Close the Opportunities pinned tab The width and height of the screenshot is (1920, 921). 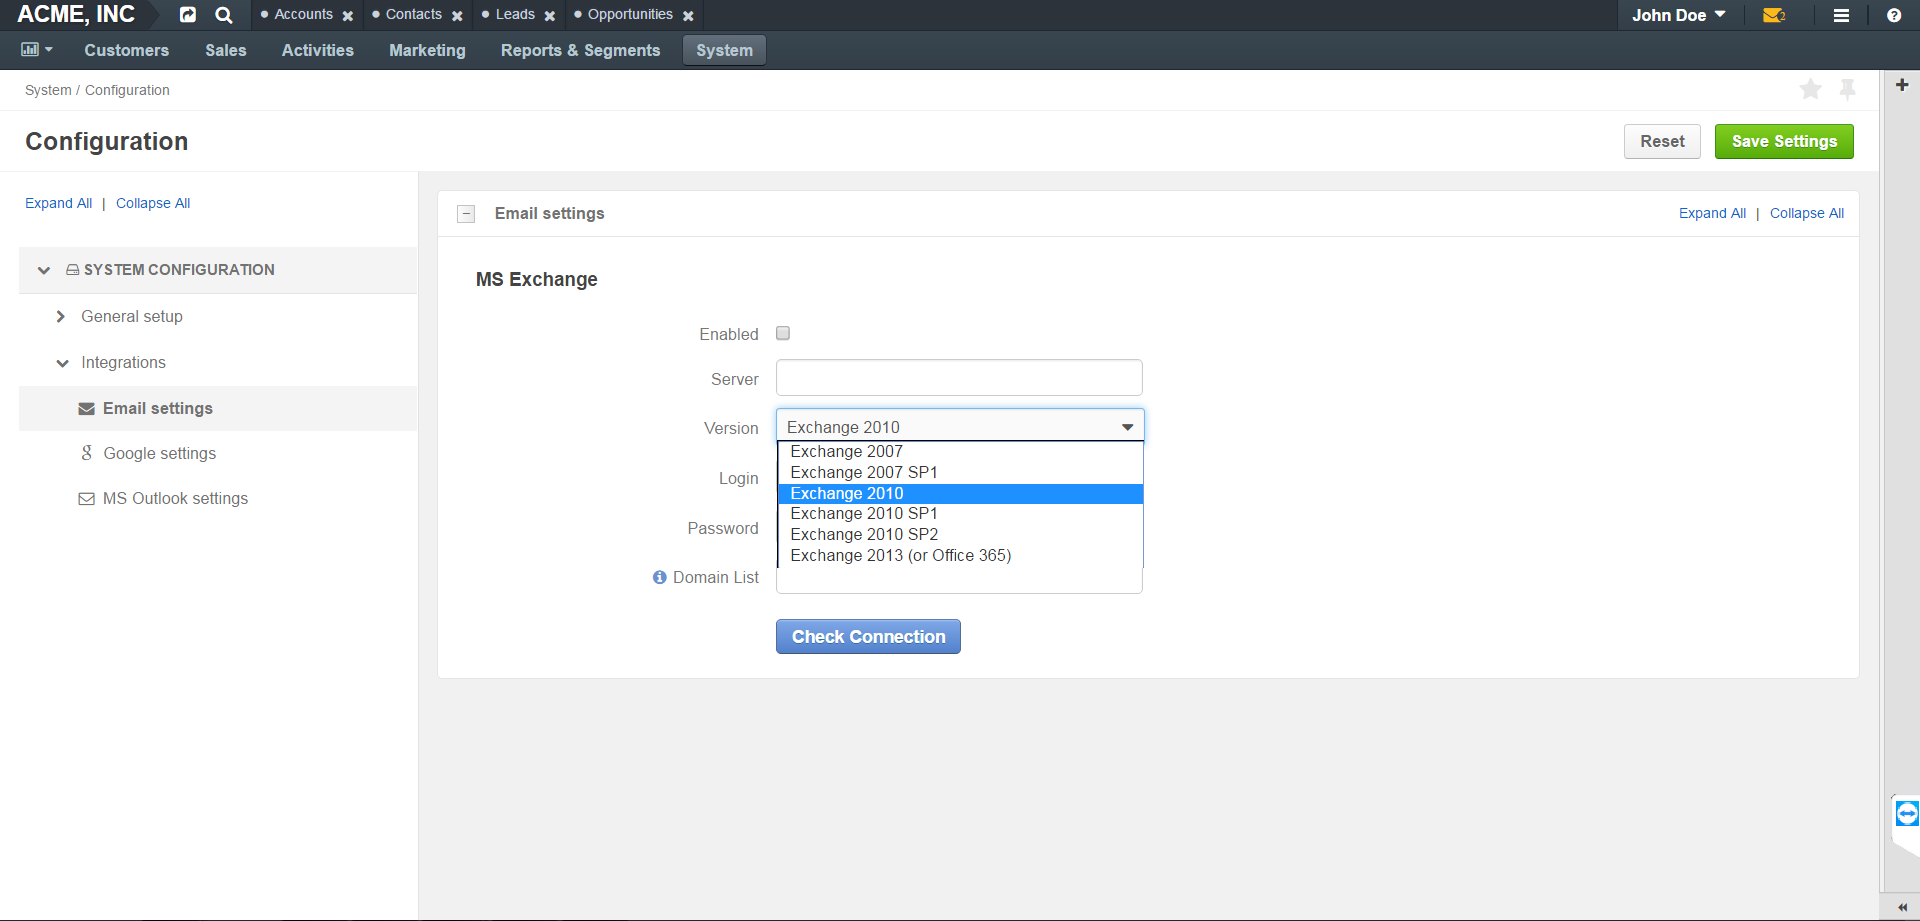coord(688,16)
